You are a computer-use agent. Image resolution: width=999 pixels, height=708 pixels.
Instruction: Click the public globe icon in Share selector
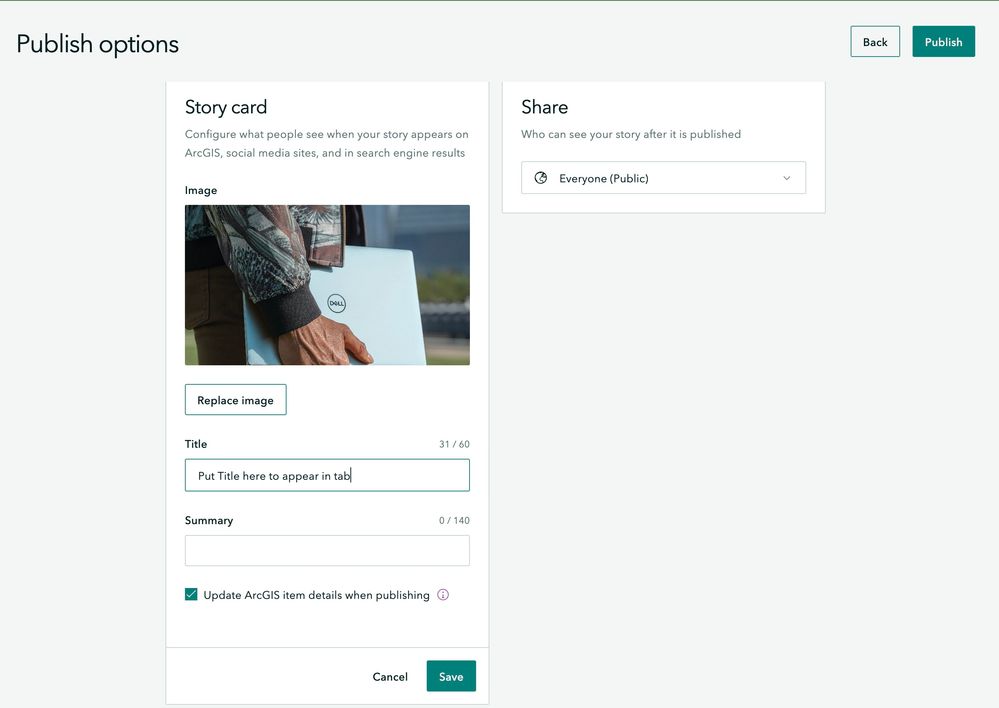pos(541,178)
